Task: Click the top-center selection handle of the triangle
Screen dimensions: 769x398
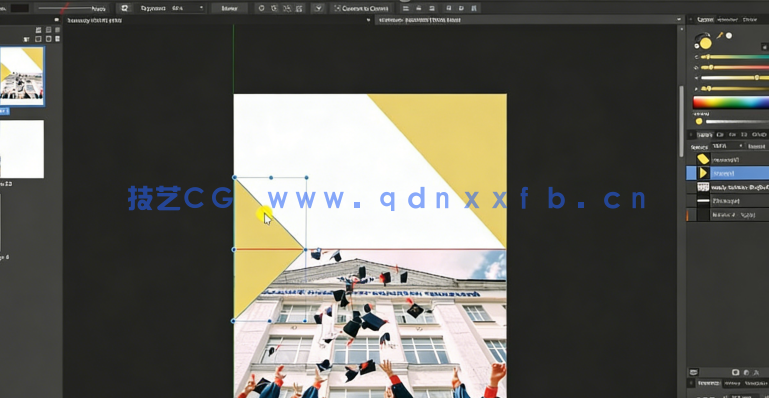Action: click(271, 177)
